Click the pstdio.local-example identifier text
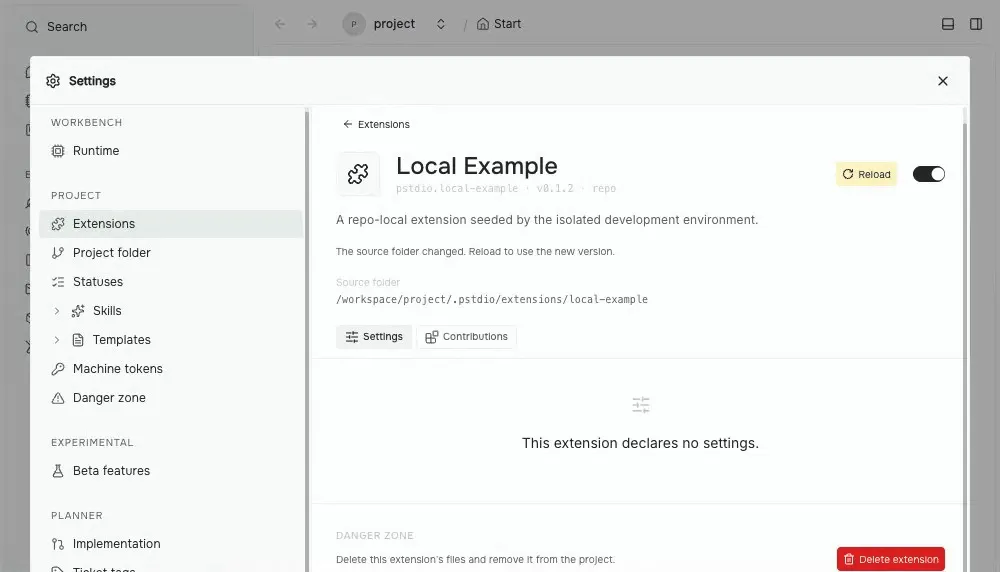 pyautogui.click(x=457, y=188)
